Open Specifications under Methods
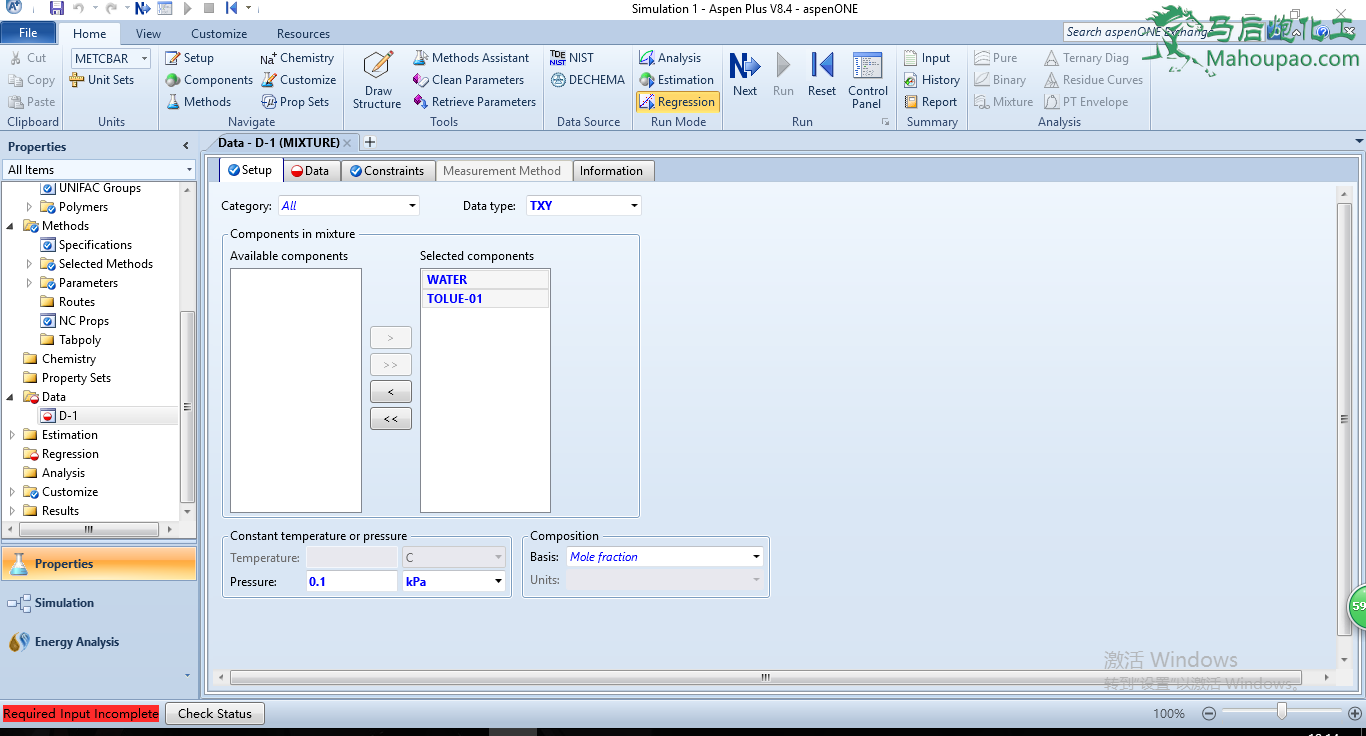This screenshot has width=1366, height=736. [x=95, y=245]
